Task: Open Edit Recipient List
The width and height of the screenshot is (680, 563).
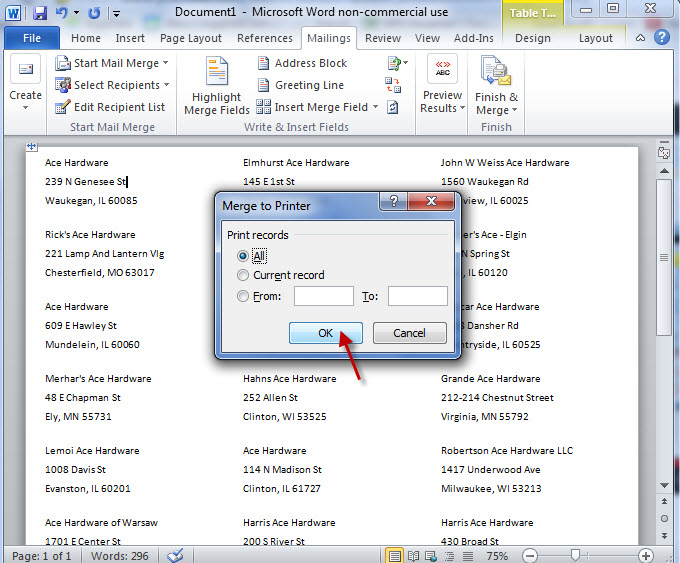Action: 110,107
